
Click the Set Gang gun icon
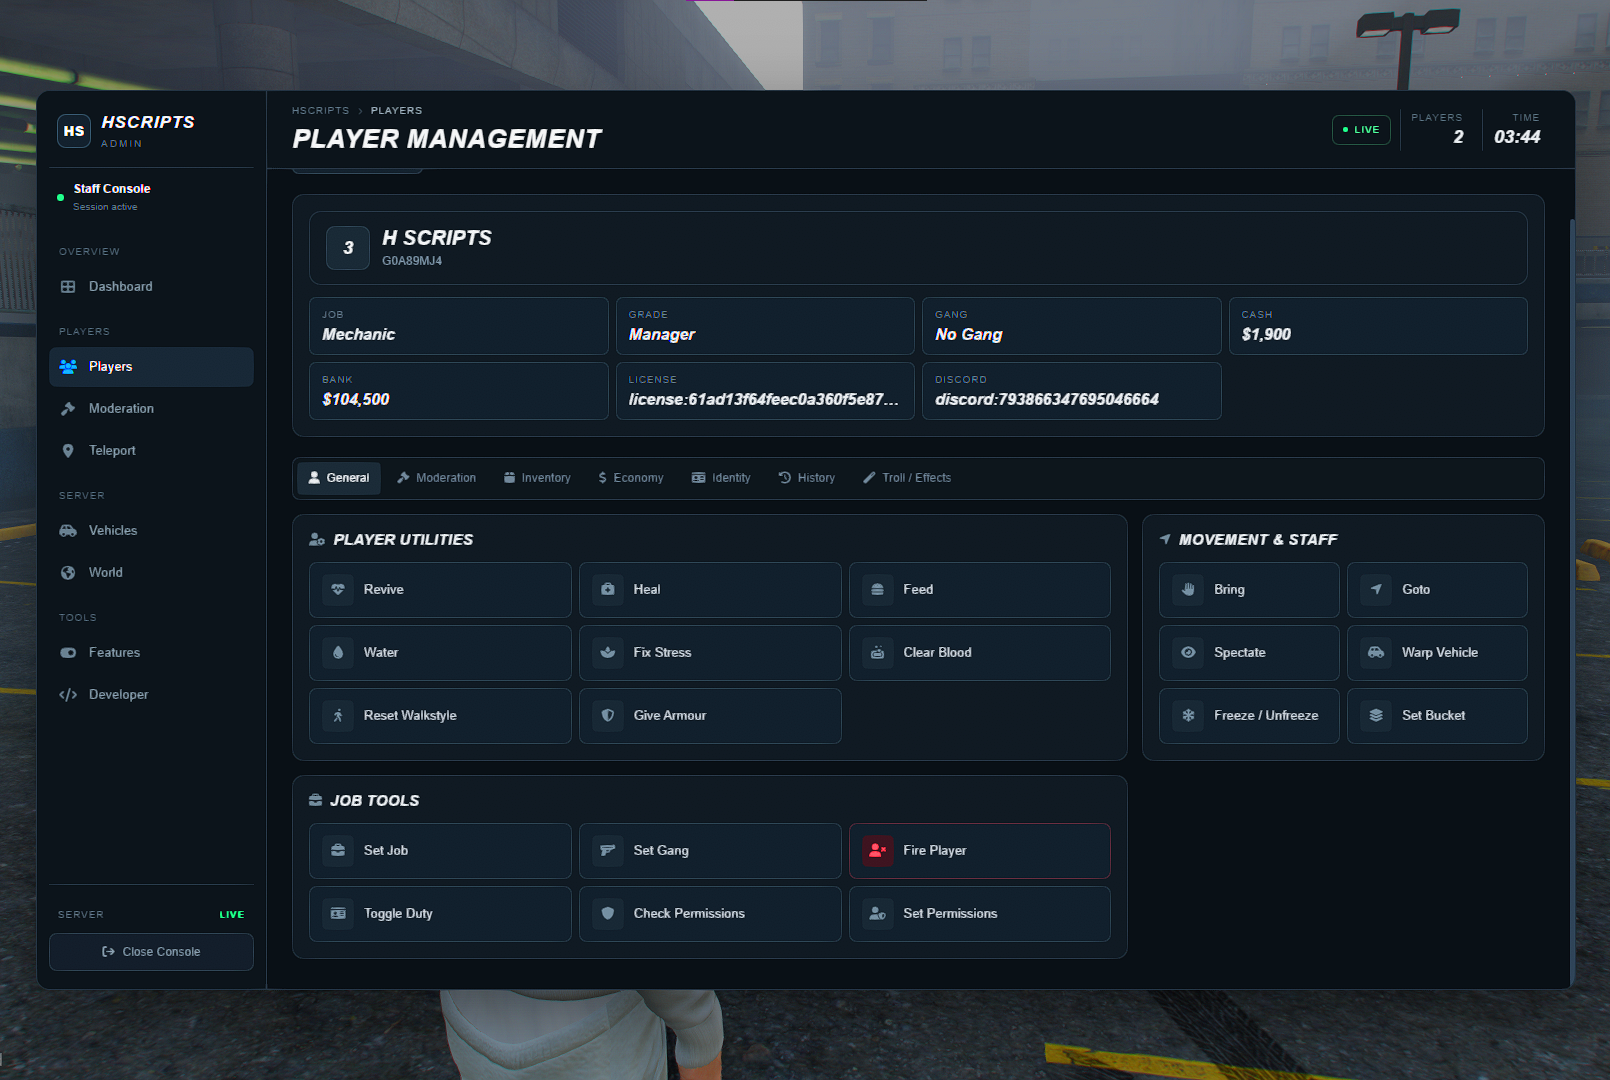(x=608, y=851)
